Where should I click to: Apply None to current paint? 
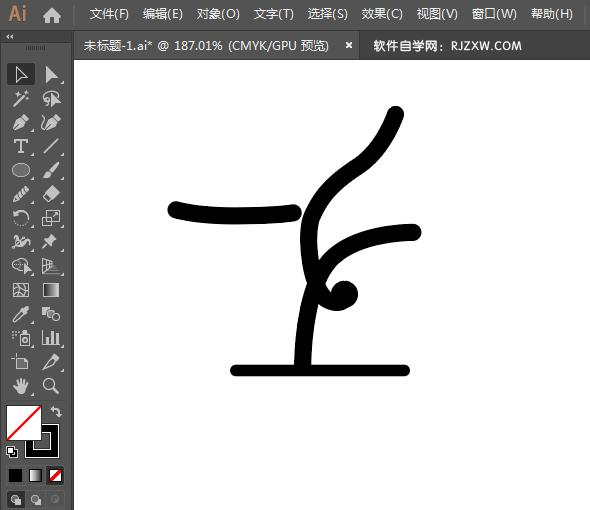click(56, 475)
